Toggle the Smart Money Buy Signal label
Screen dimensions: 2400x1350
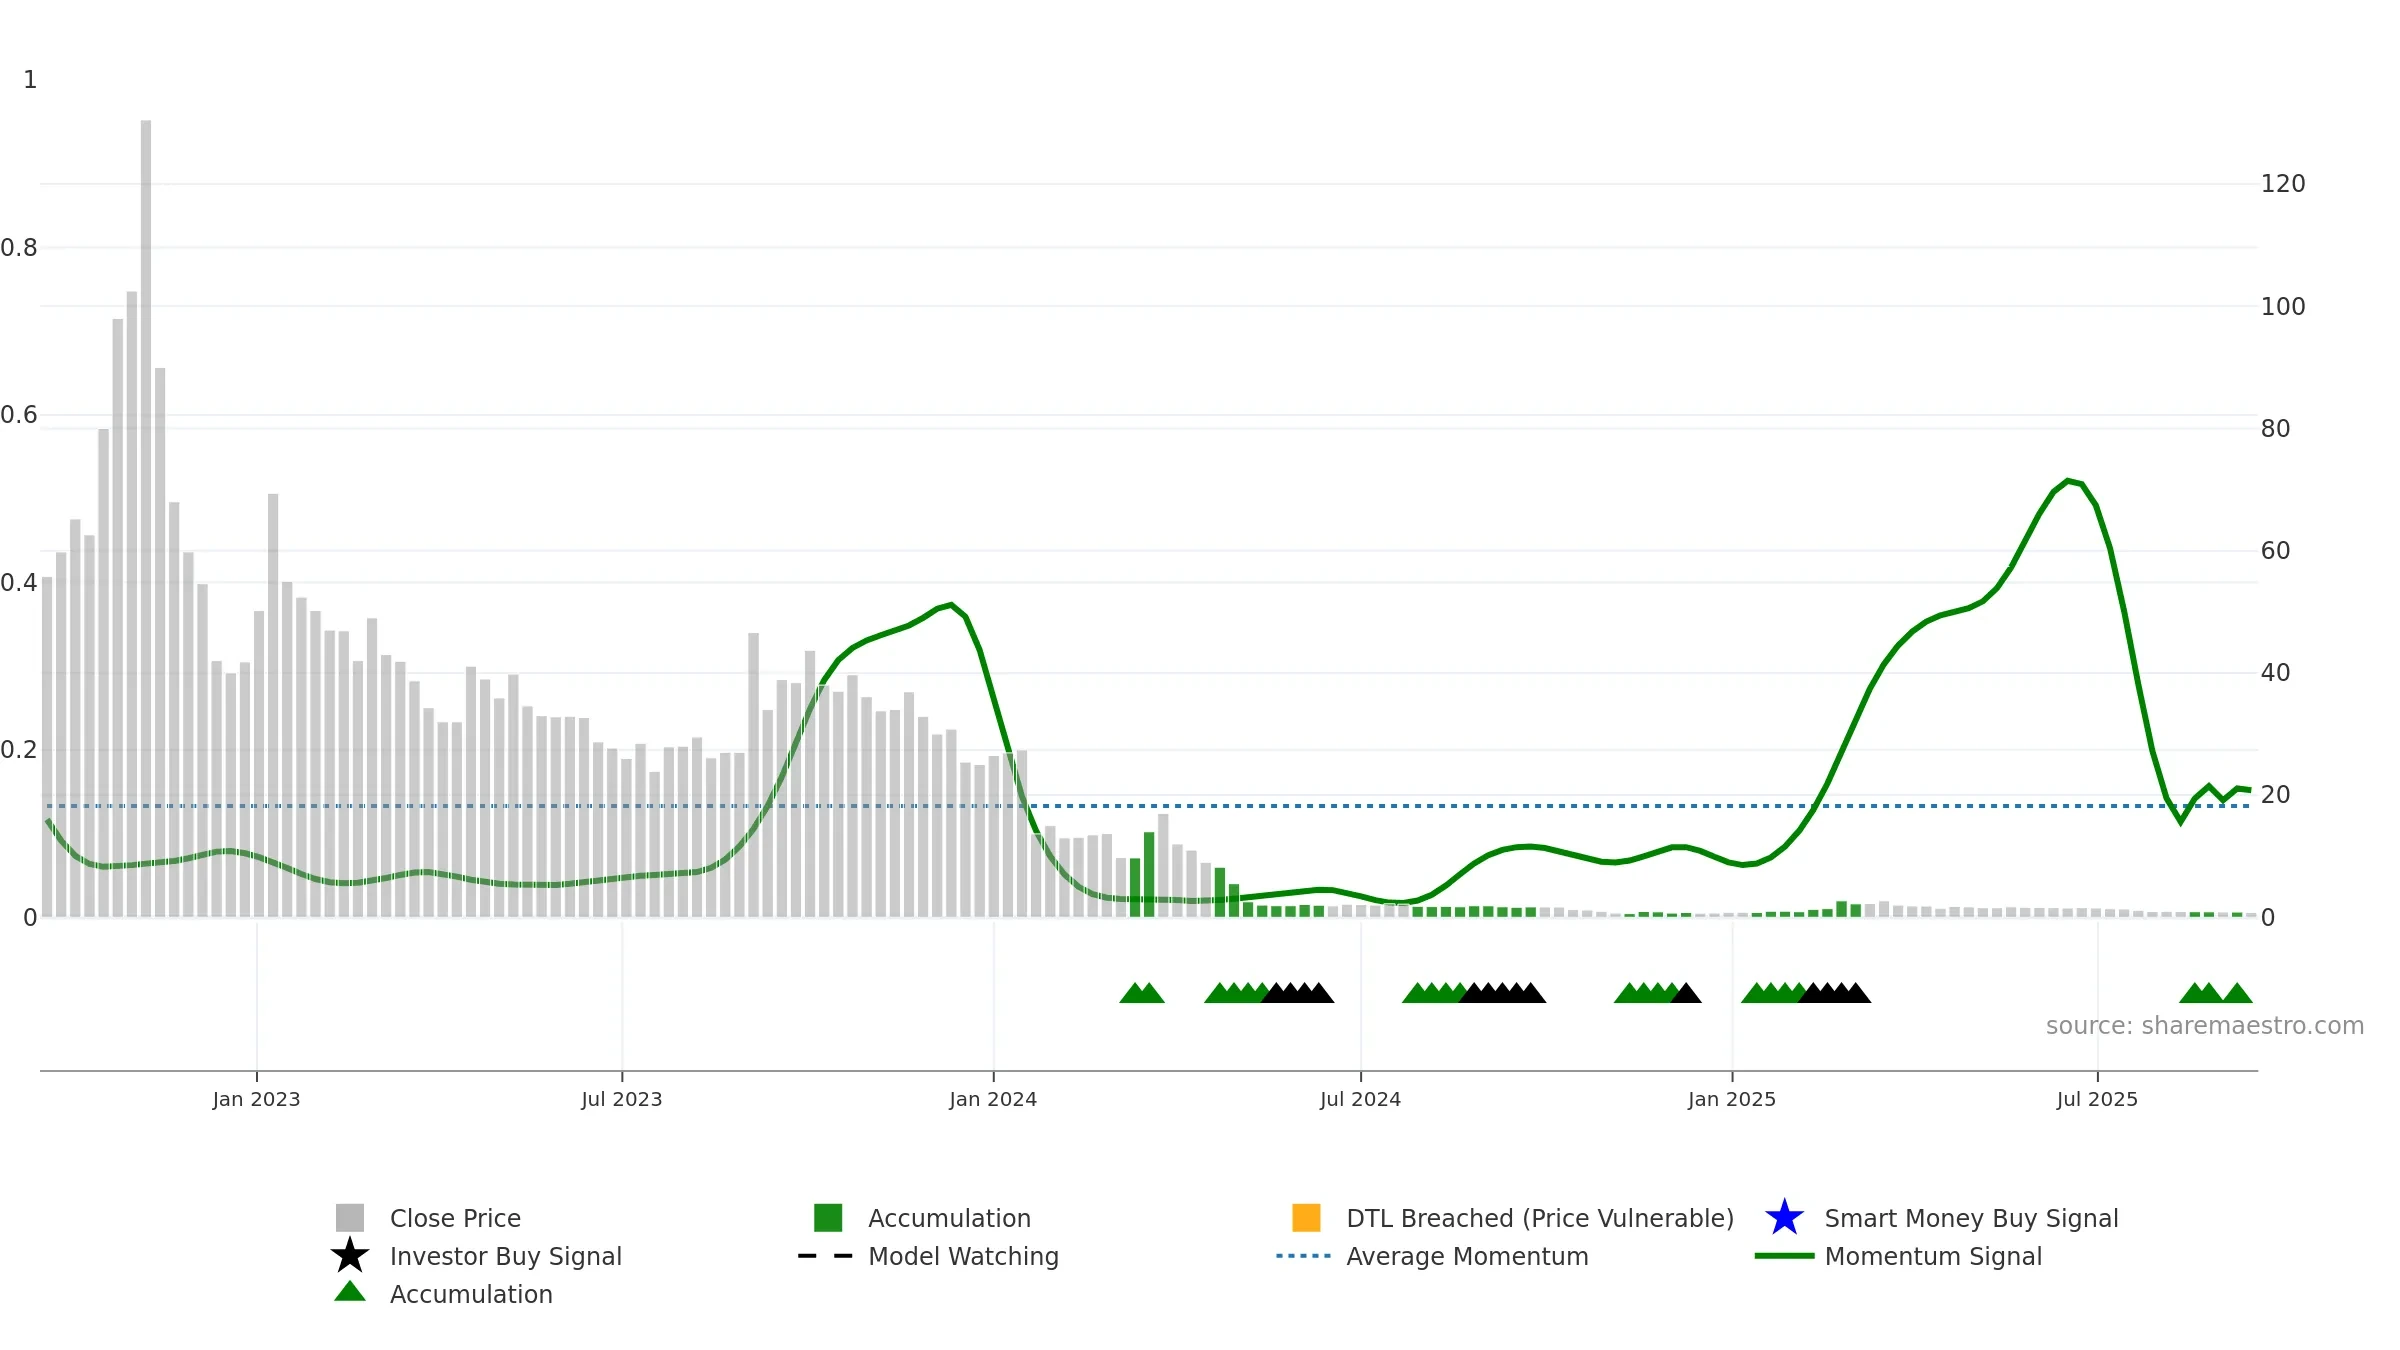click(x=1971, y=1218)
